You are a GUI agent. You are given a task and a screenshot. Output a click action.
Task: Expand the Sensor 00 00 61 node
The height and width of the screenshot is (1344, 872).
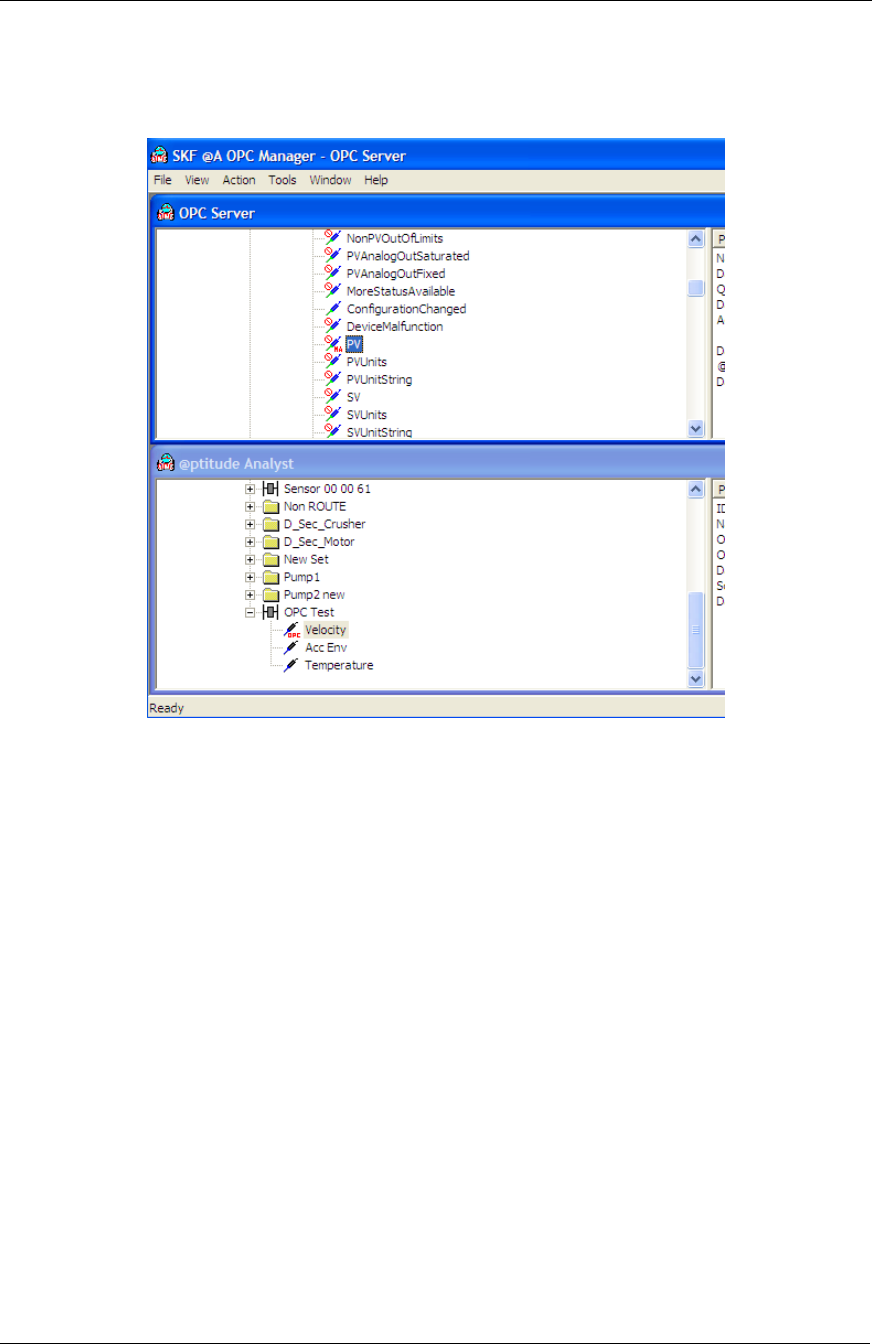(x=250, y=489)
